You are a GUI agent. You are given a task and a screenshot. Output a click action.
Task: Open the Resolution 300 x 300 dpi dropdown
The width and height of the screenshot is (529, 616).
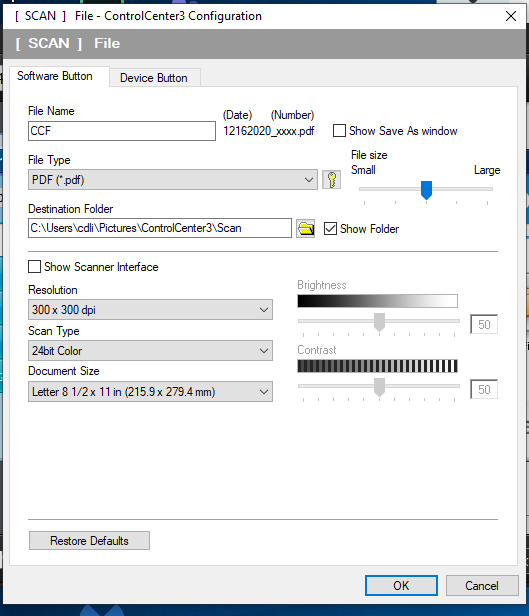point(150,310)
